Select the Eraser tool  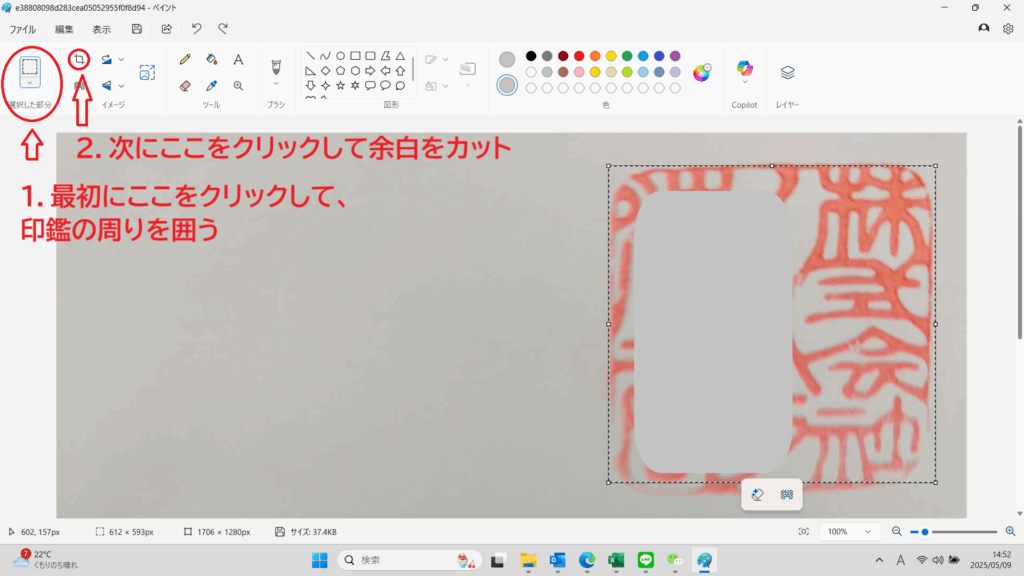[185, 86]
